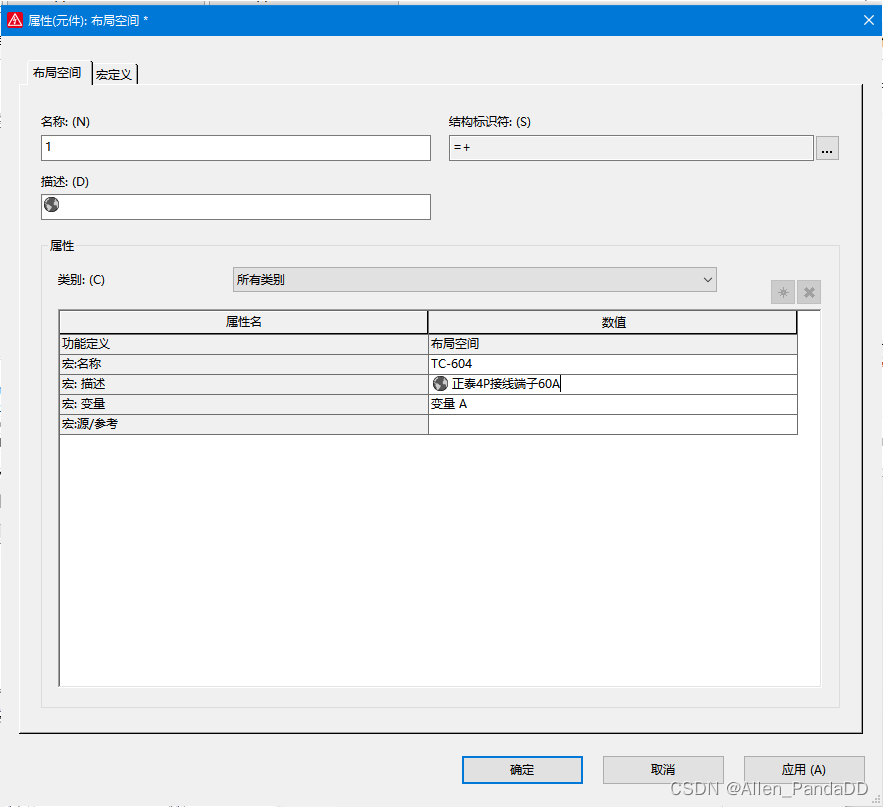Click the new property star icon

coord(783,293)
